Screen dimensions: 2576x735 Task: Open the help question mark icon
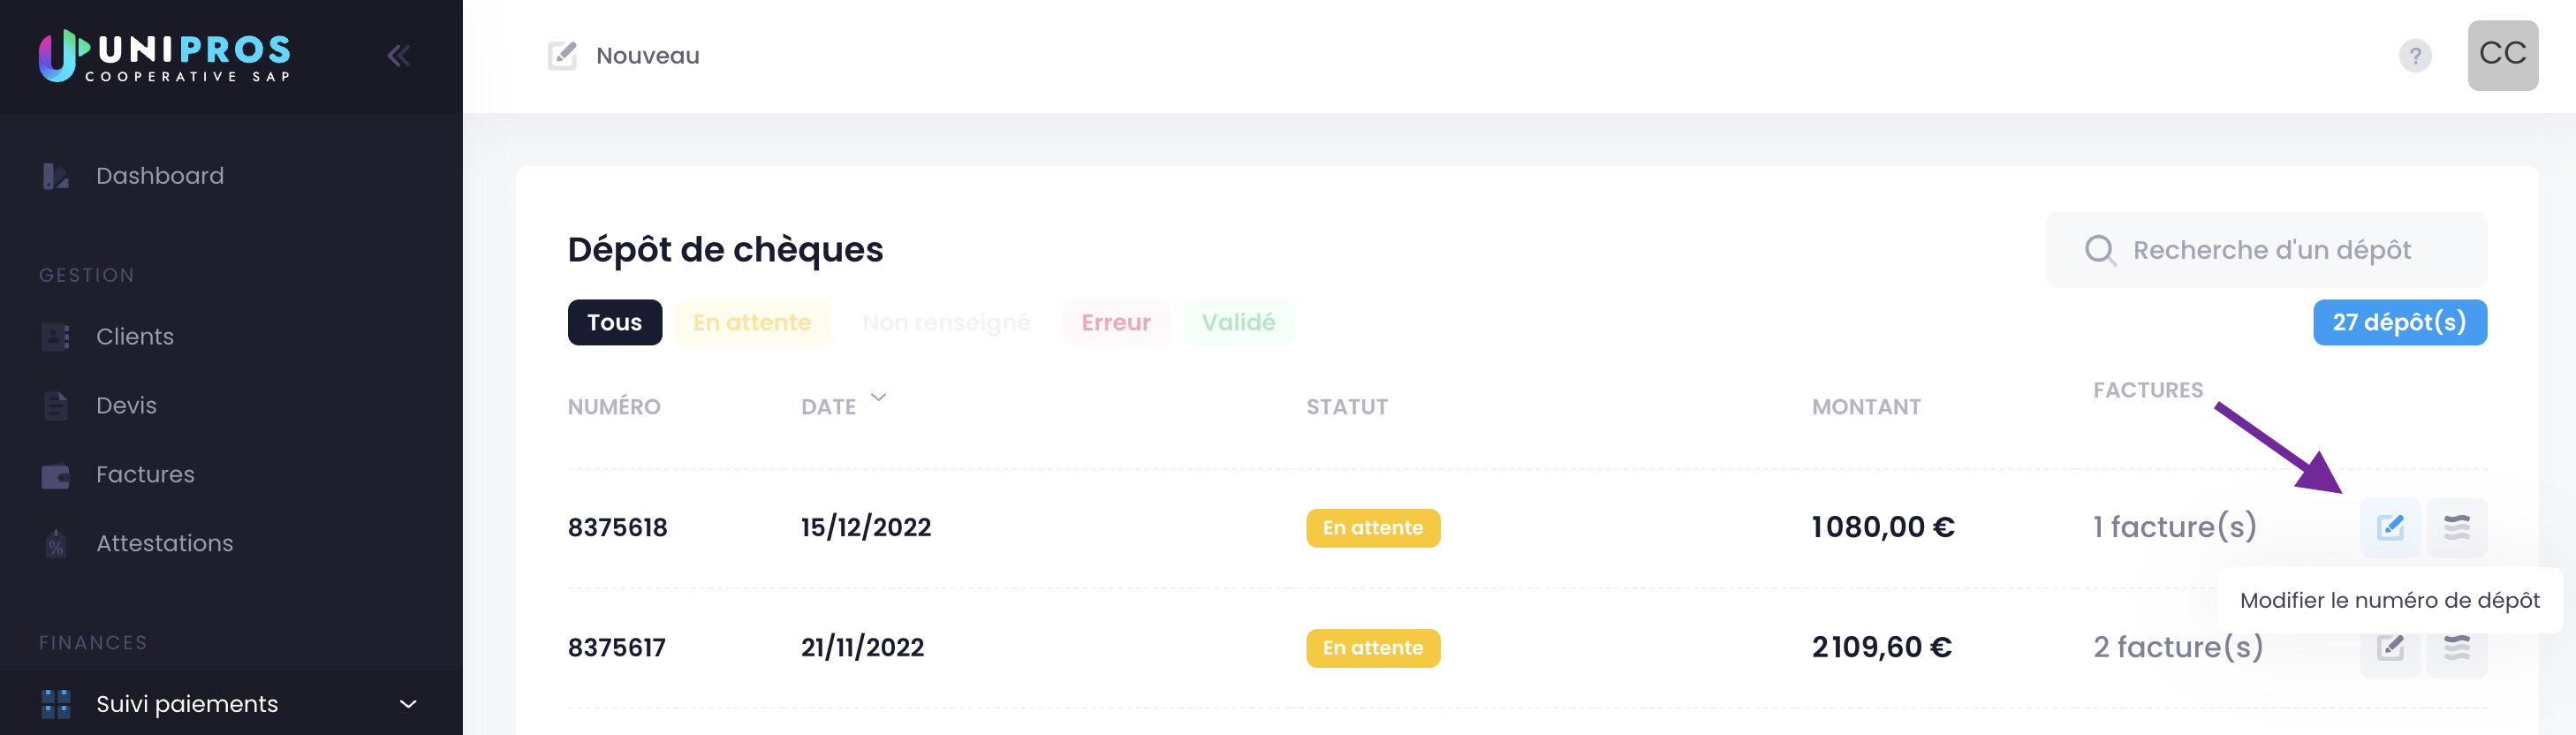tap(2415, 56)
